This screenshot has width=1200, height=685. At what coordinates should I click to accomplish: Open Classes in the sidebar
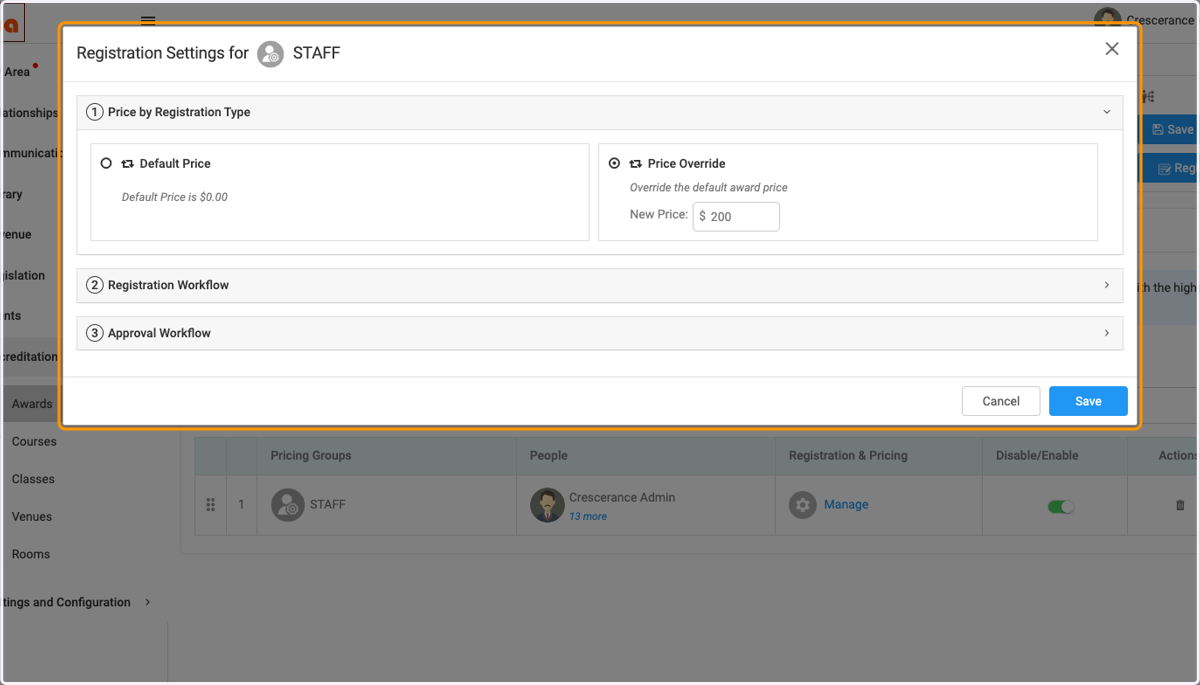click(x=33, y=479)
